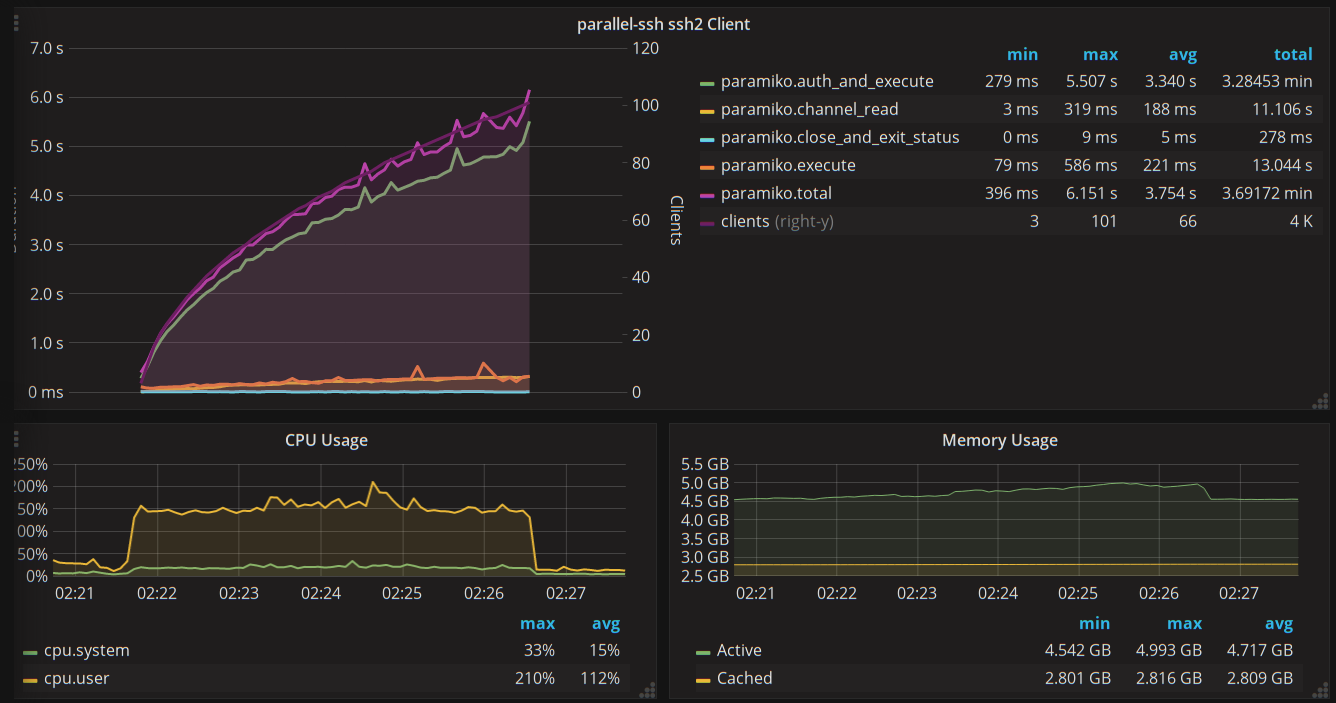Click the row handle dots beside CPU Usage
The height and width of the screenshot is (703, 1336).
[16, 439]
